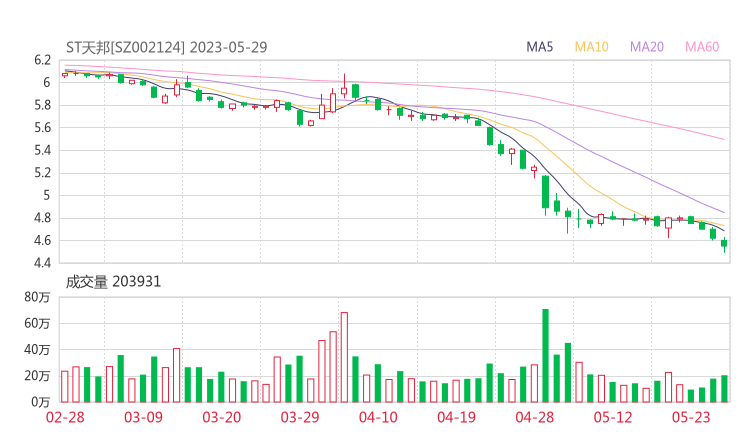Viewport: 740px width, 440px height.
Task: Select the tallest red hollow volume bar
Action: click(x=345, y=357)
